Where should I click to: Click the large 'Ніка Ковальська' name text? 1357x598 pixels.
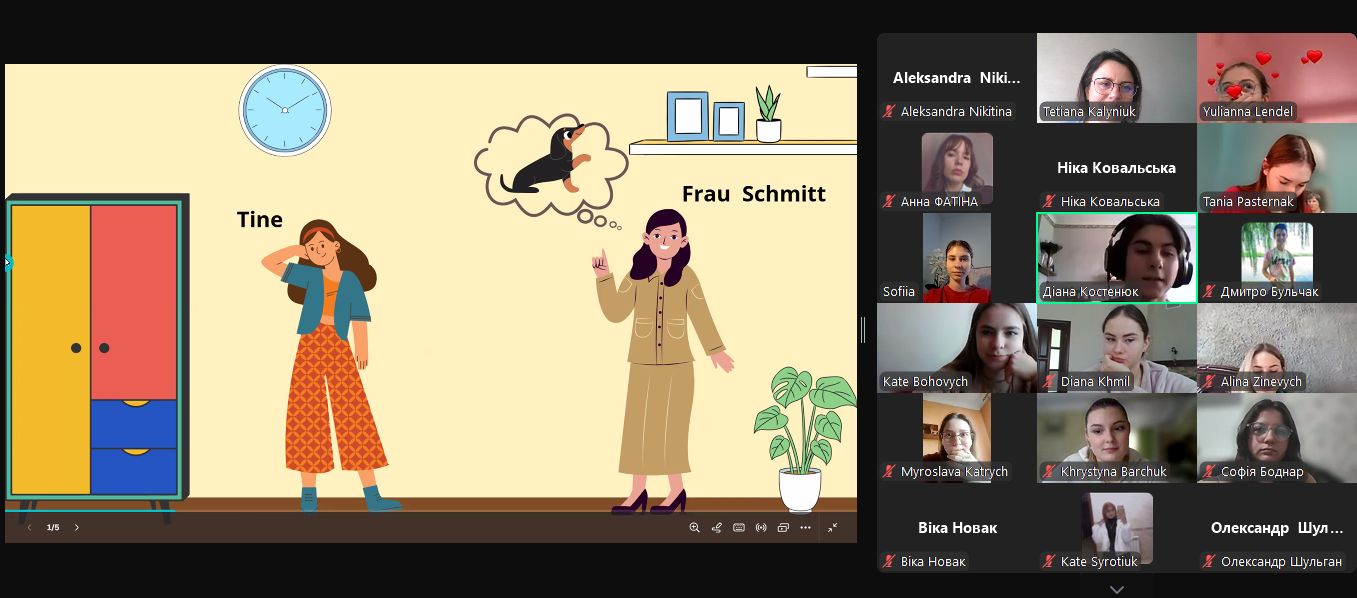point(1116,168)
